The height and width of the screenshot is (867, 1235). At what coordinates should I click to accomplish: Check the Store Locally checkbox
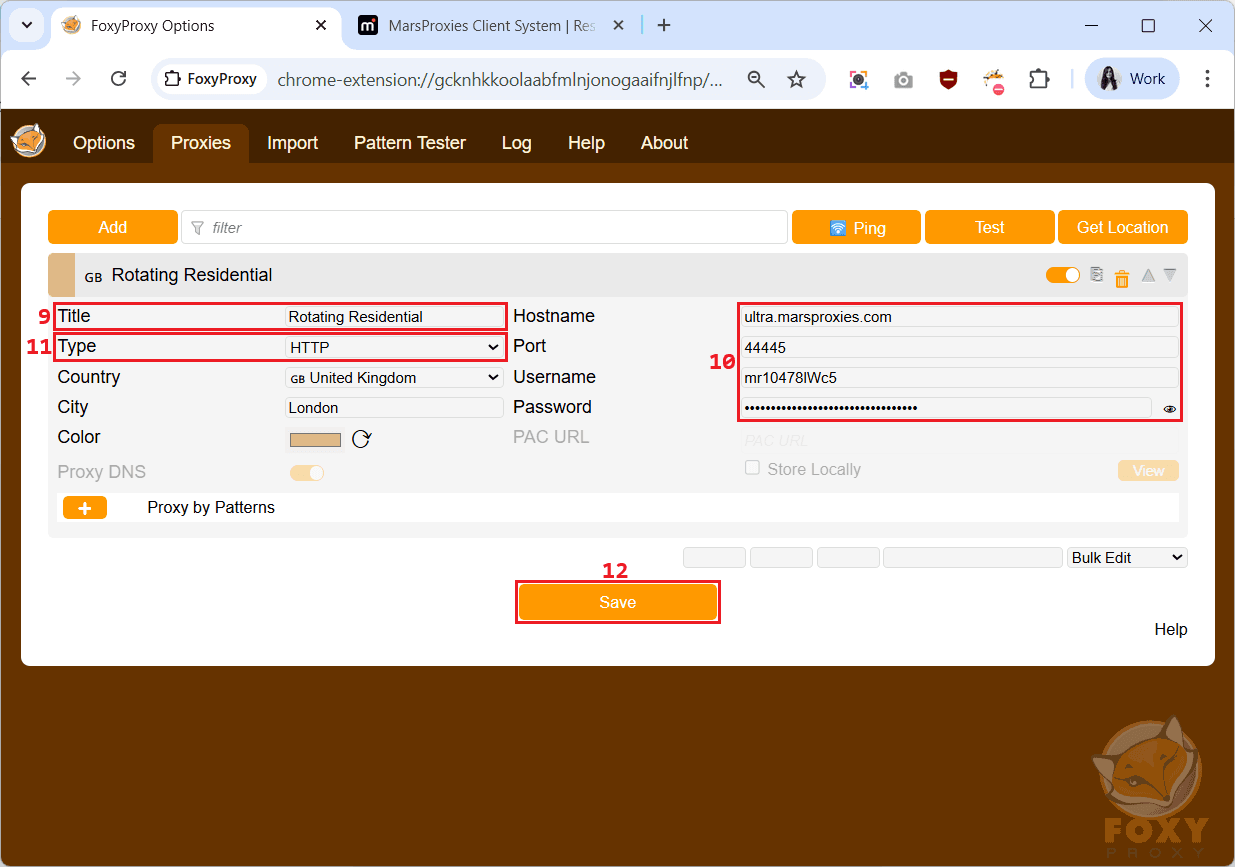(x=752, y=468)
